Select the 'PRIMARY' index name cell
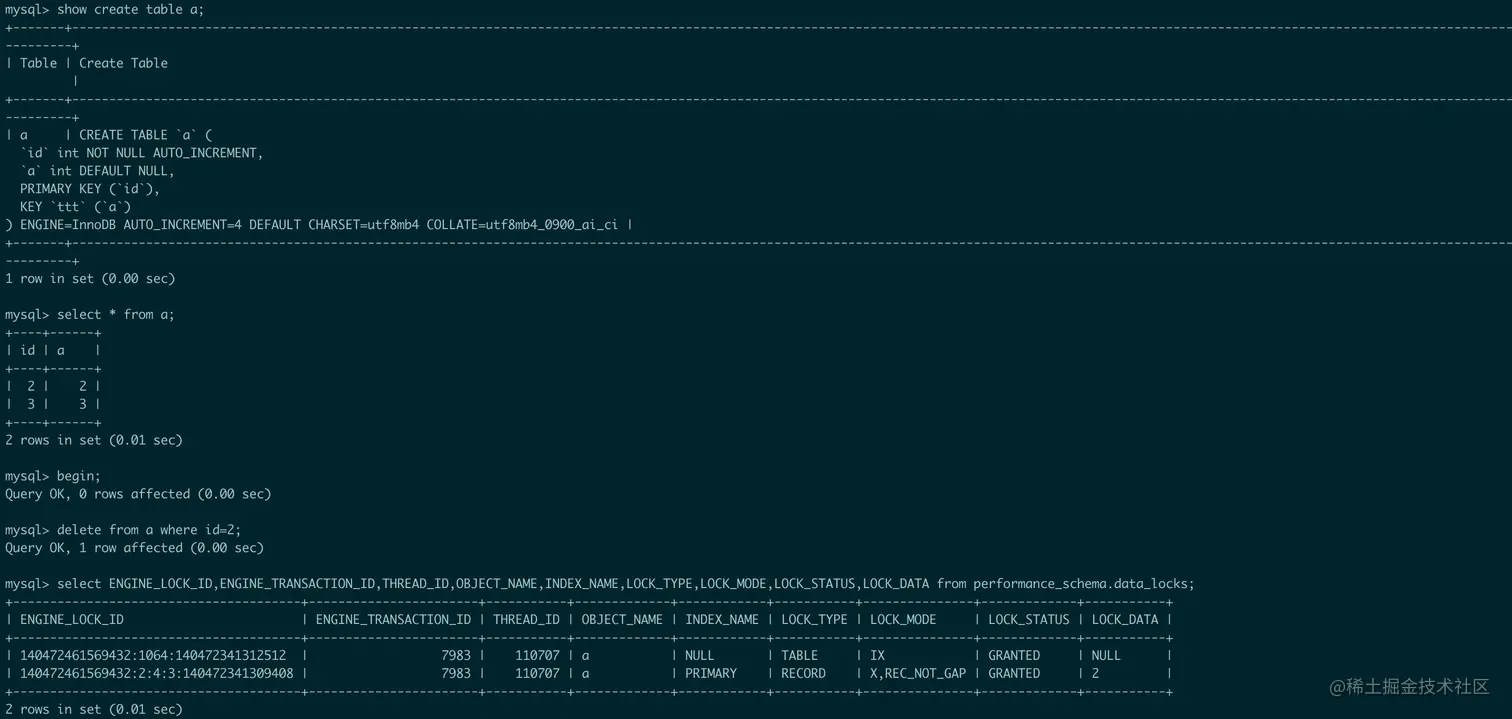Viewport: 1512px width, 719px height. coord(711,674)
